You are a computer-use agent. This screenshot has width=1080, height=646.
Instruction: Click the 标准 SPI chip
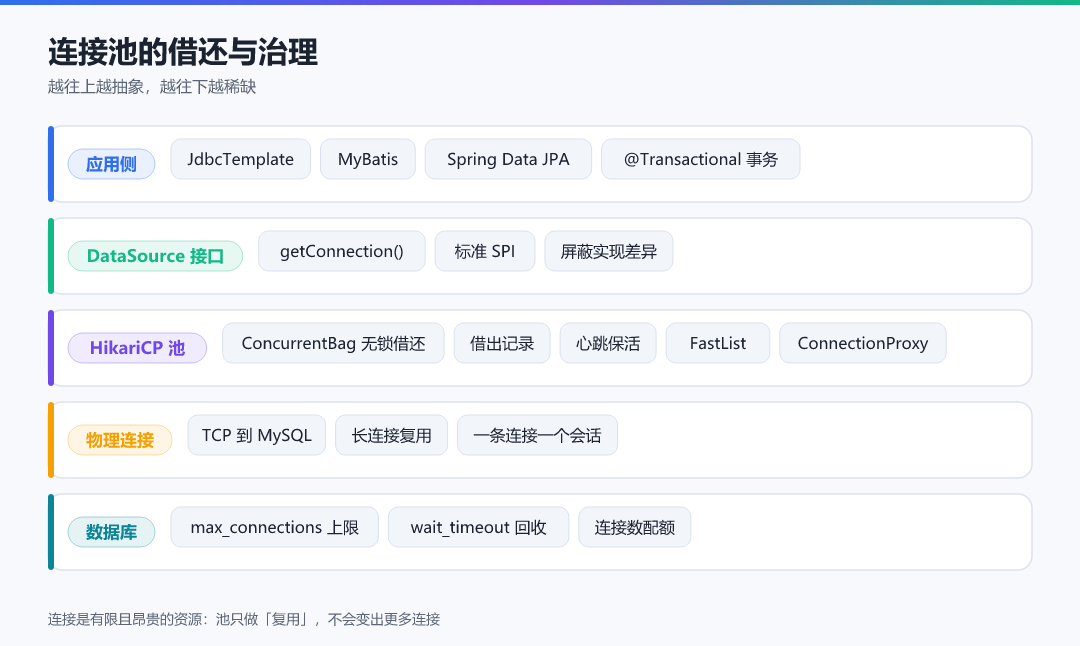click(485, 251)
